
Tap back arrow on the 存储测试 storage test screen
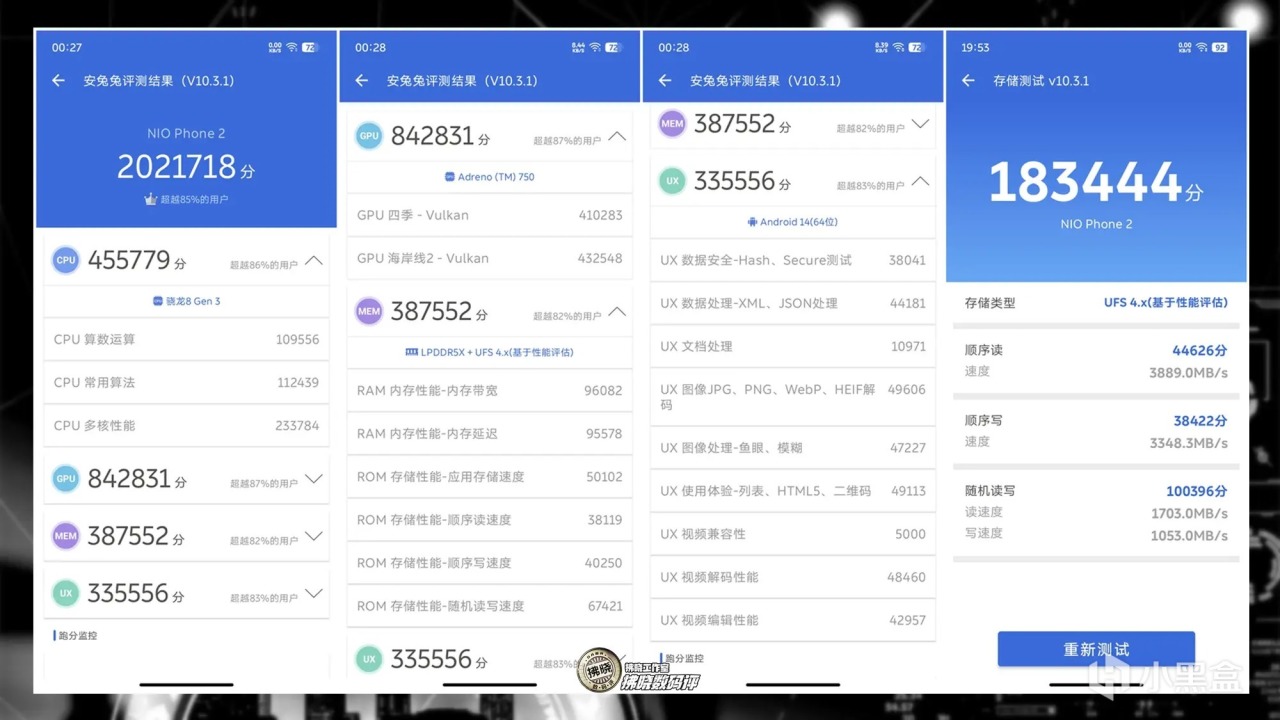[x=968, y=81]
